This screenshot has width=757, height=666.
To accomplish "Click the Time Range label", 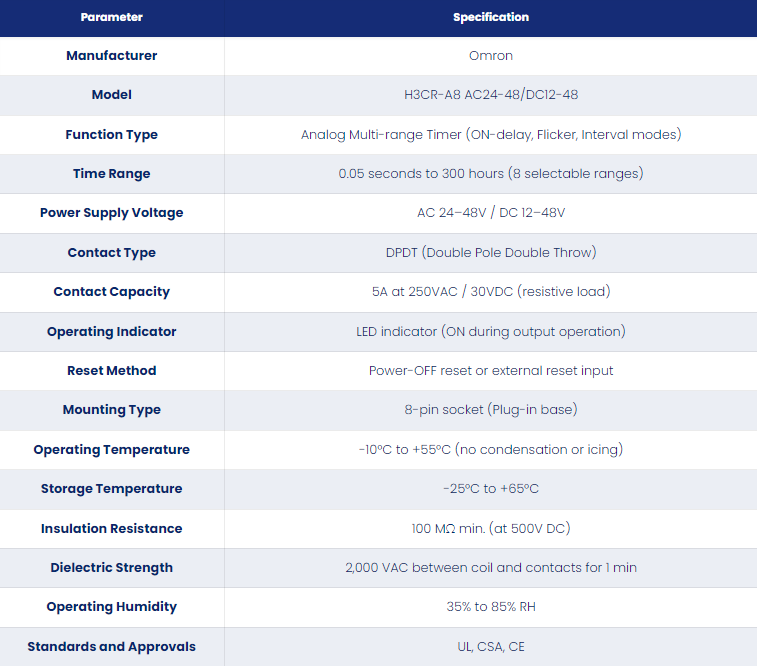I will [x=112, y=174].
